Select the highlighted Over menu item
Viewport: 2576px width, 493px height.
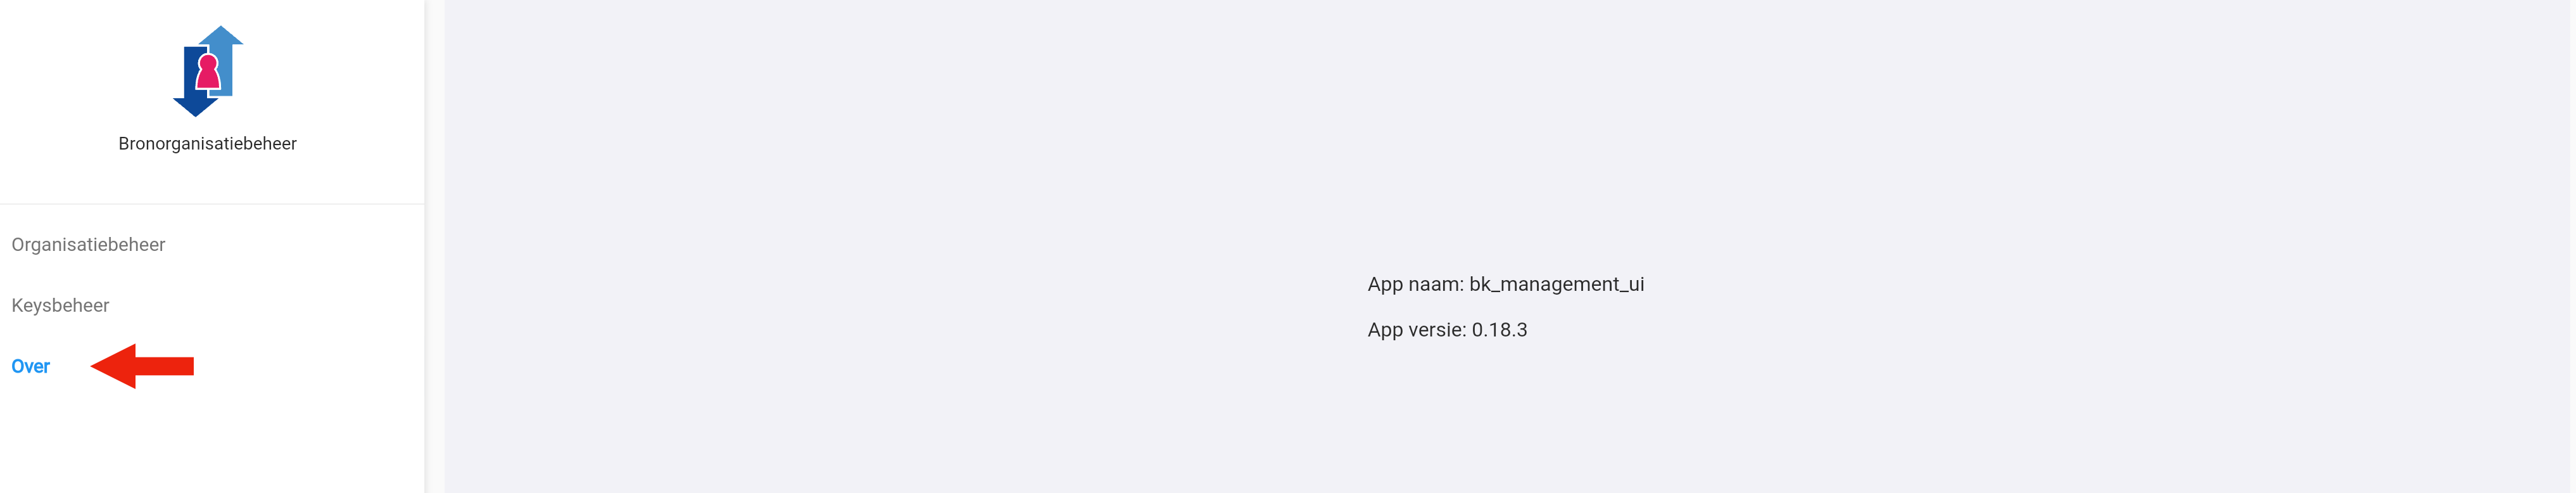(x=30, y=367)
